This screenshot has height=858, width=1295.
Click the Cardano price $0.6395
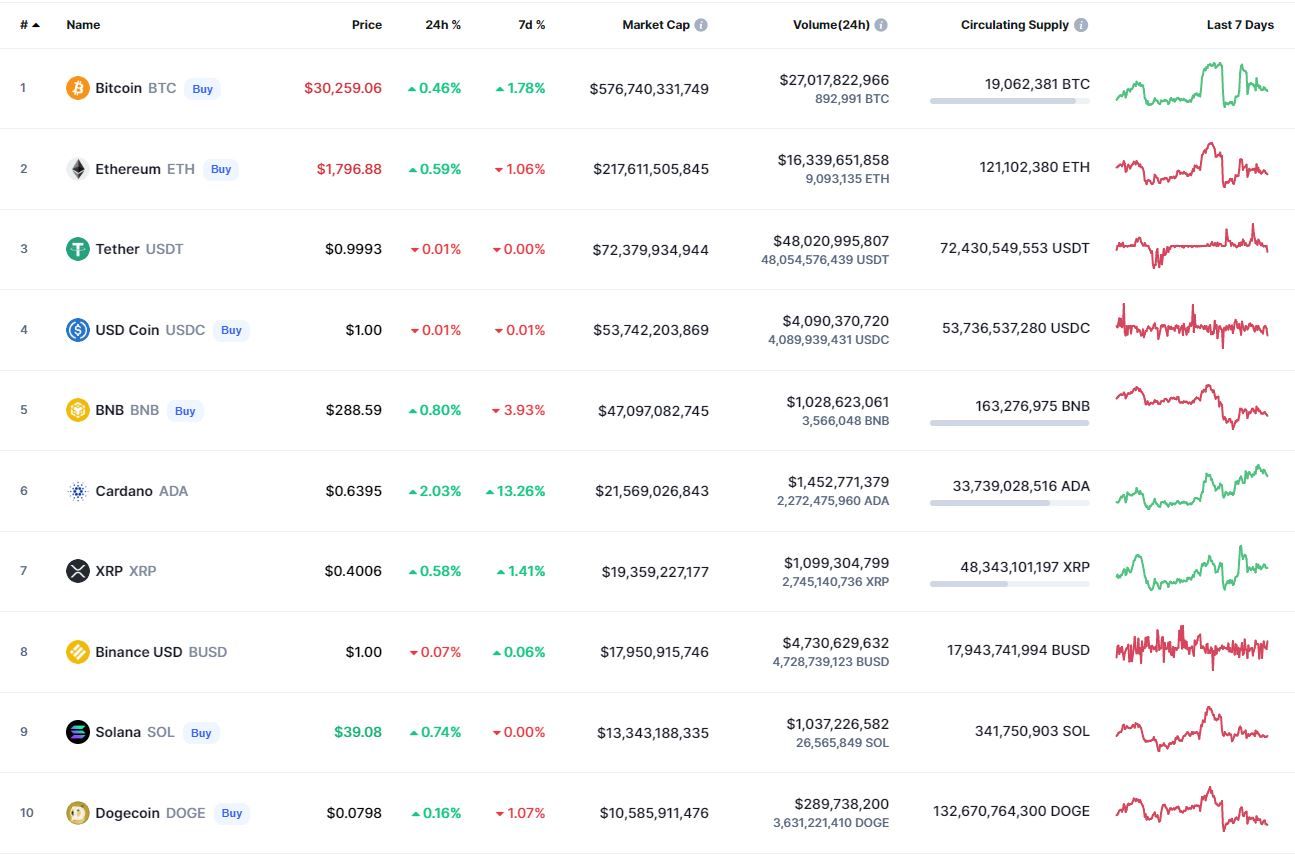(354, 491)
